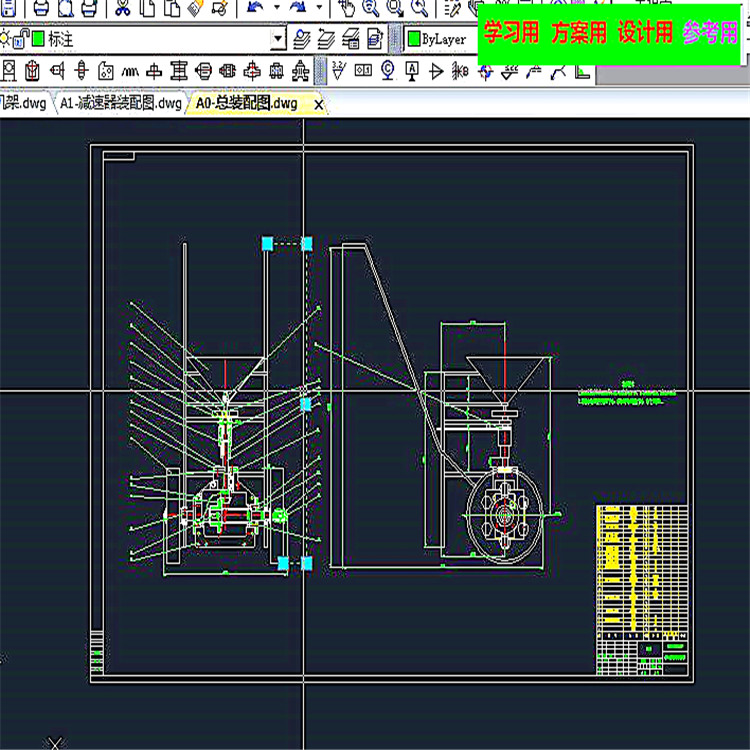The height and width of the screenshot is (750, 750).
Task: Click the cyan grip at mid-right of selection
Action: pyautogui.click(x=306, y=404)
